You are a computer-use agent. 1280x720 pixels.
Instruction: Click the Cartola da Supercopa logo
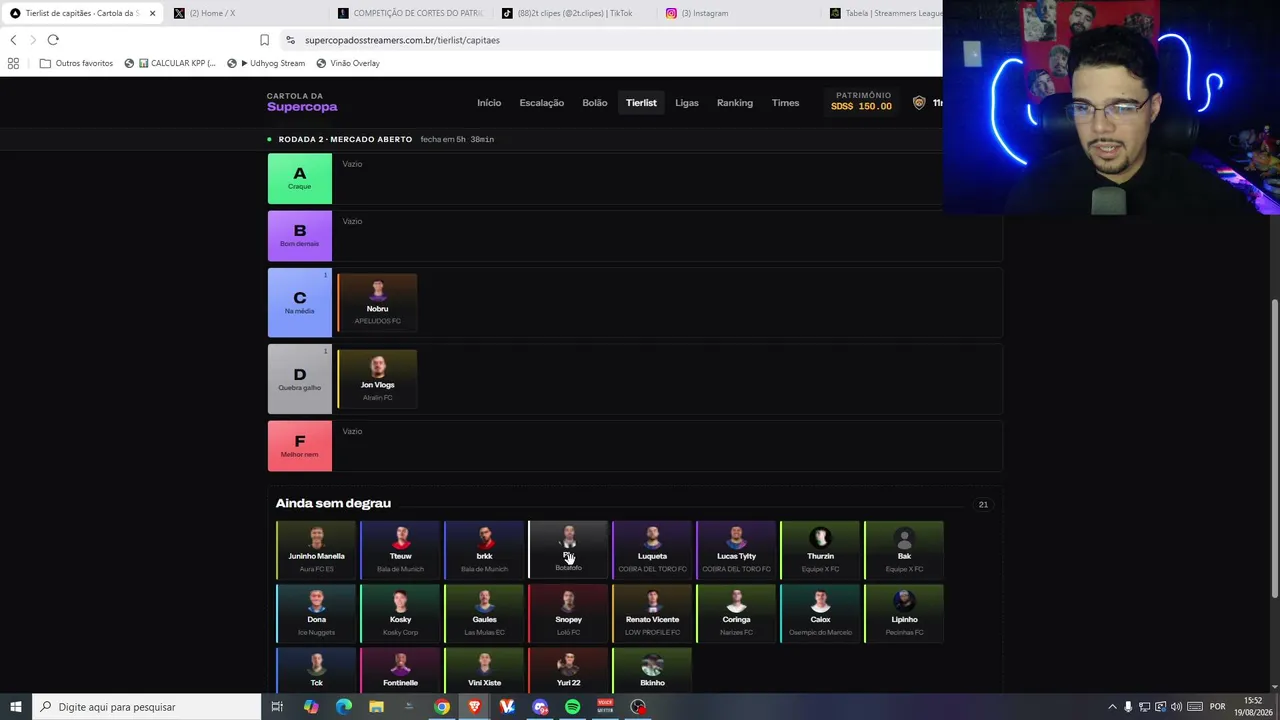click(x=302, y=102)
